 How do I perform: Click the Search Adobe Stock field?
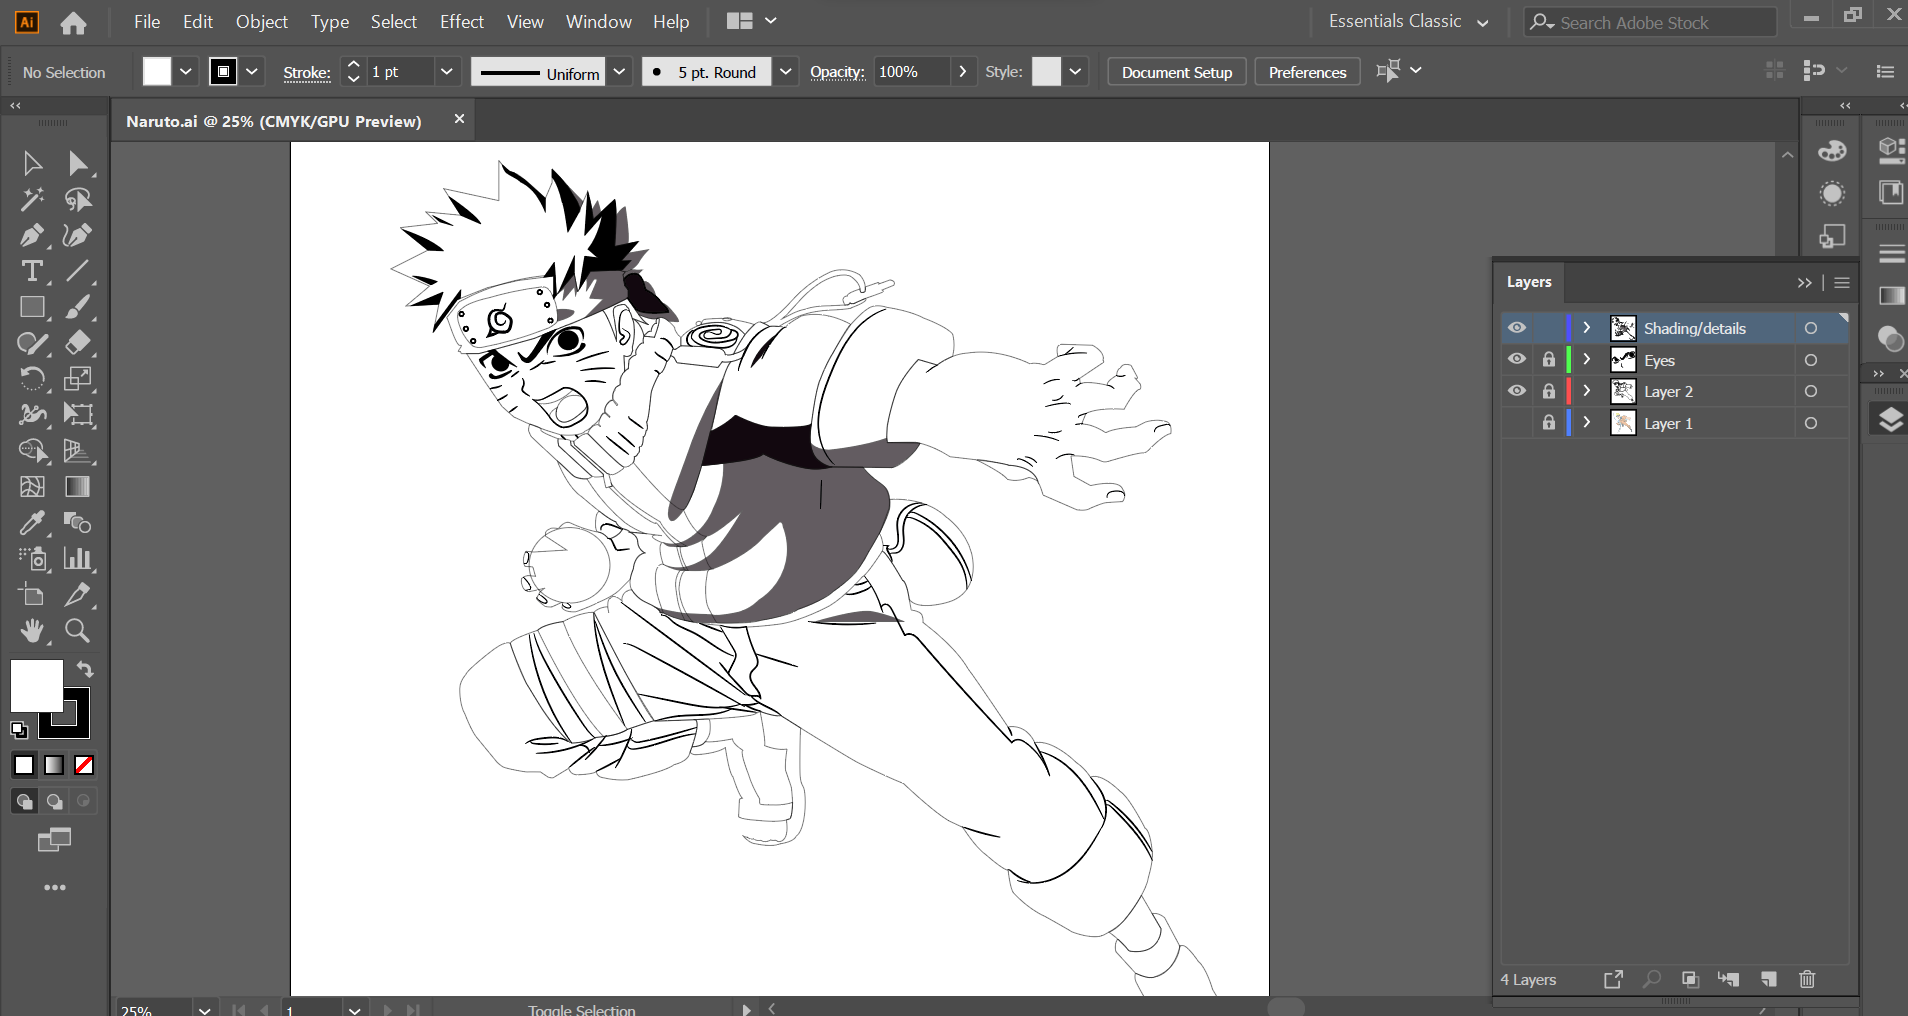(x=1650, y=22)
